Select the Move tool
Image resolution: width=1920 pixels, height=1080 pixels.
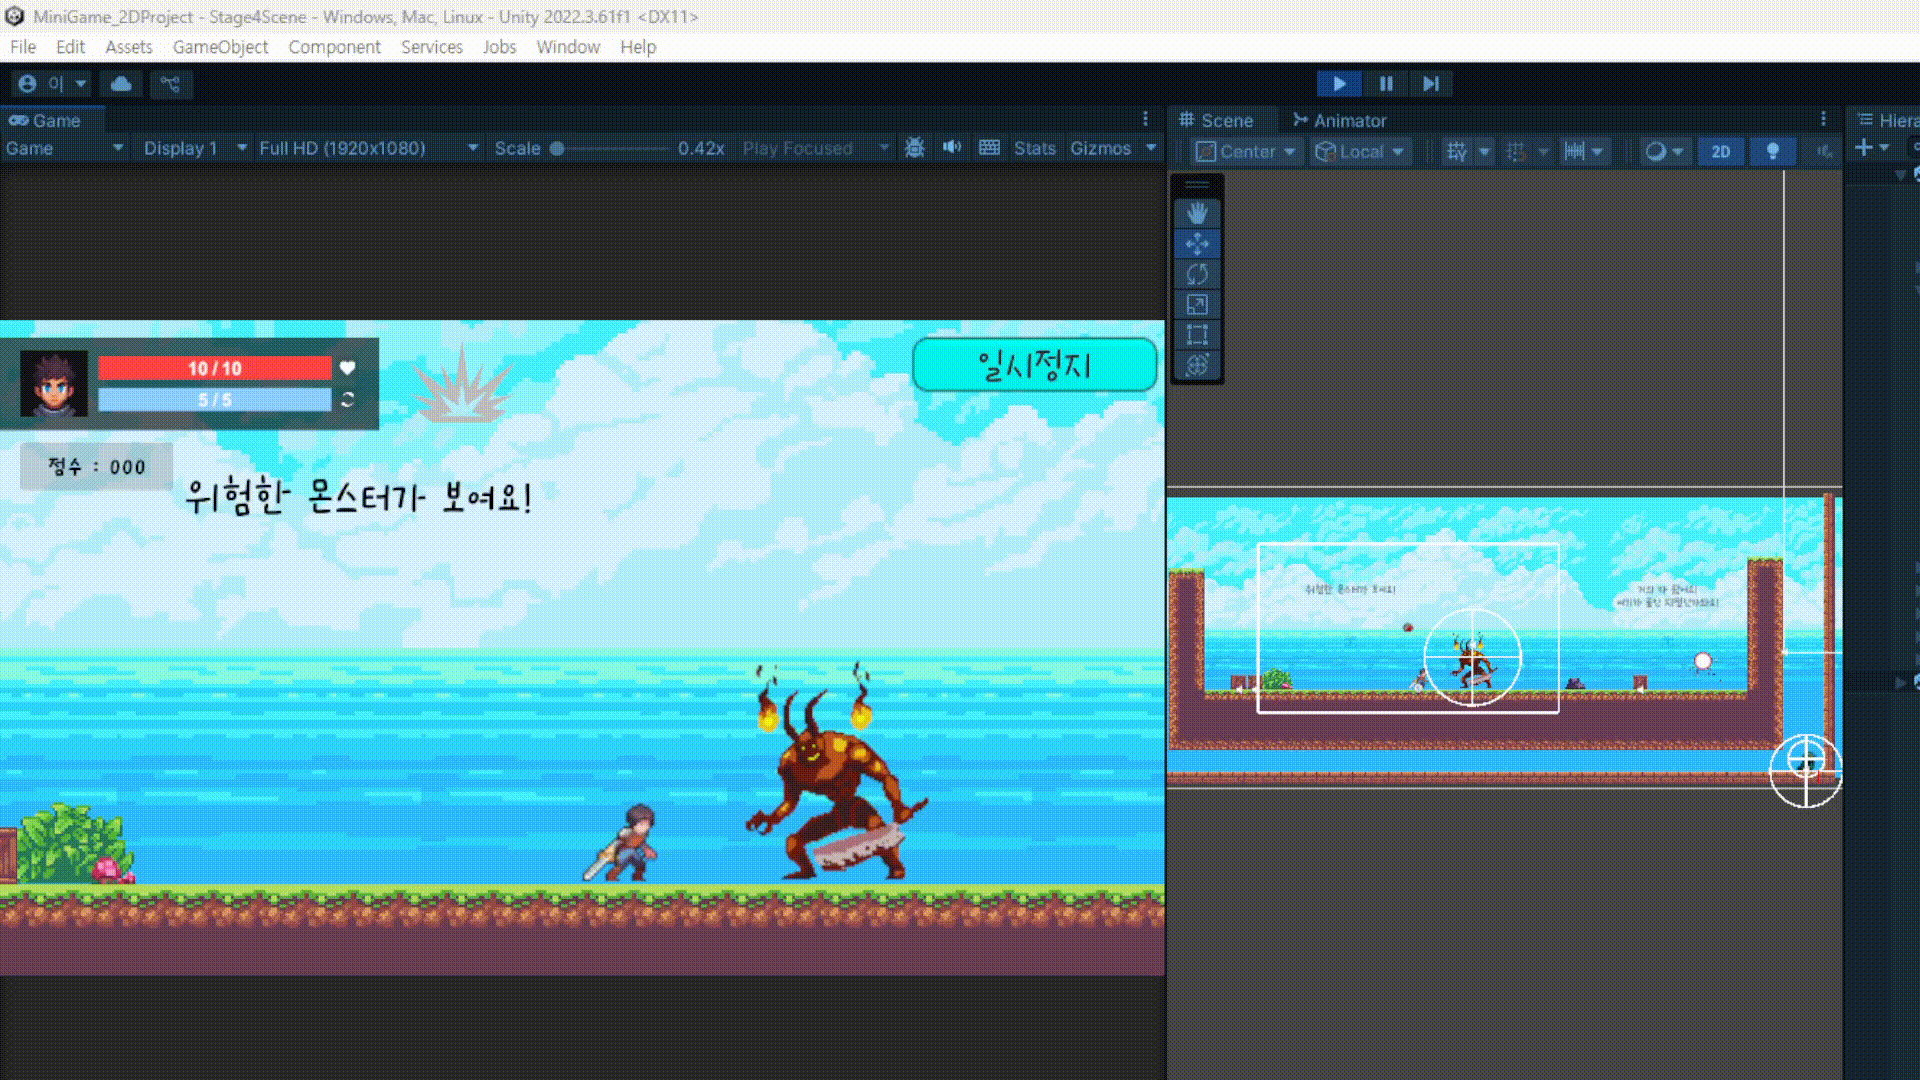pos(1197,244)
